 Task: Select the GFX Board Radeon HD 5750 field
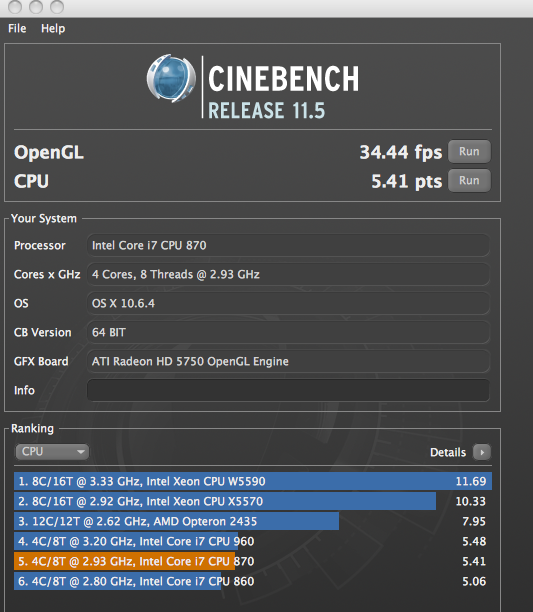(288, 361)
